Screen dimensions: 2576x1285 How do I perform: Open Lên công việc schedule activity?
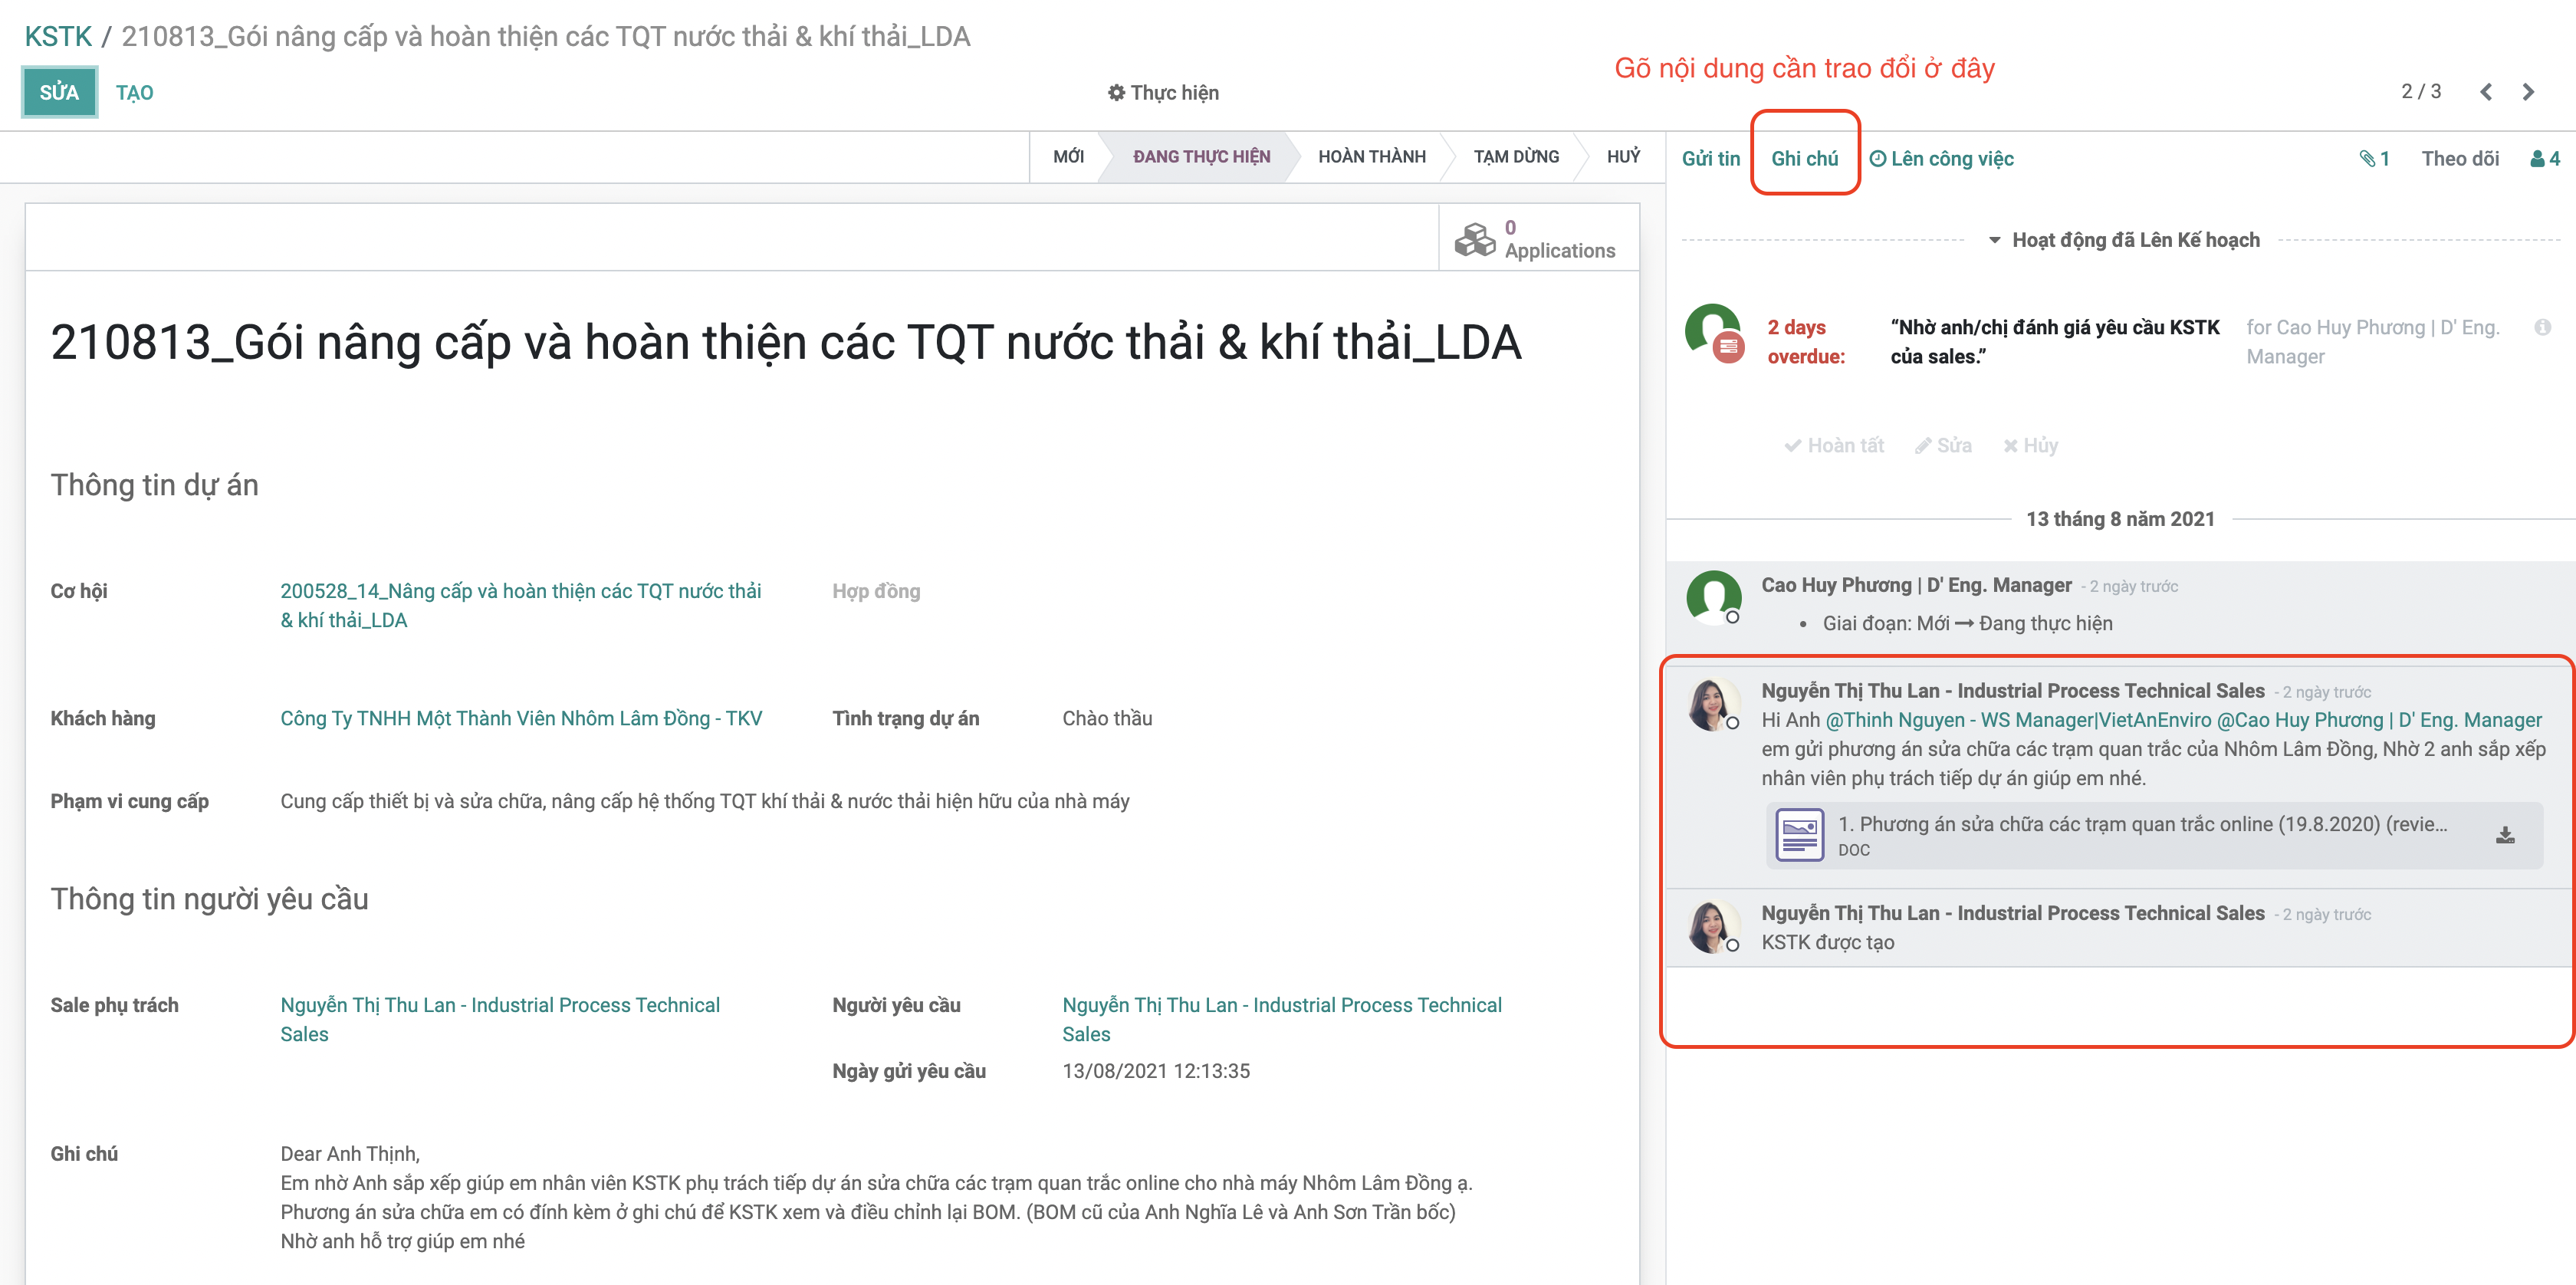[x=1941, y=158]
